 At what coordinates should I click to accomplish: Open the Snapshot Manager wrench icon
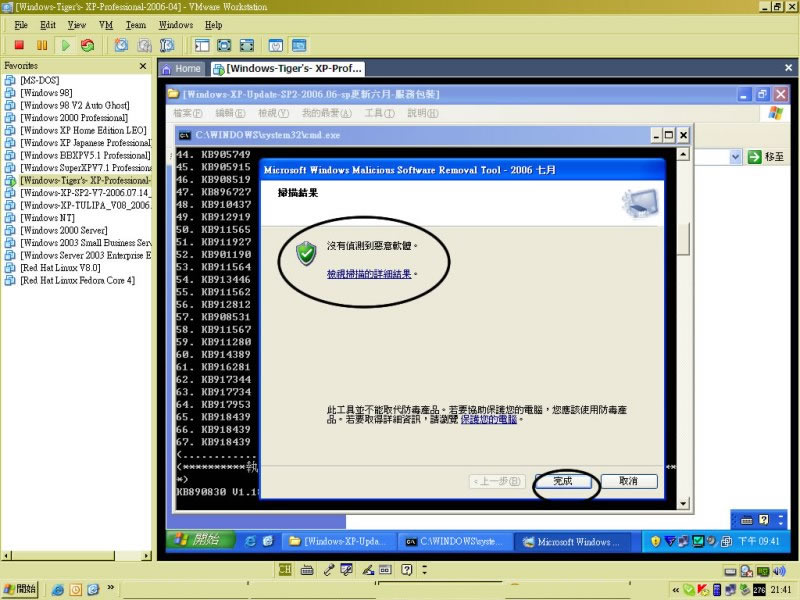[167, 45]
